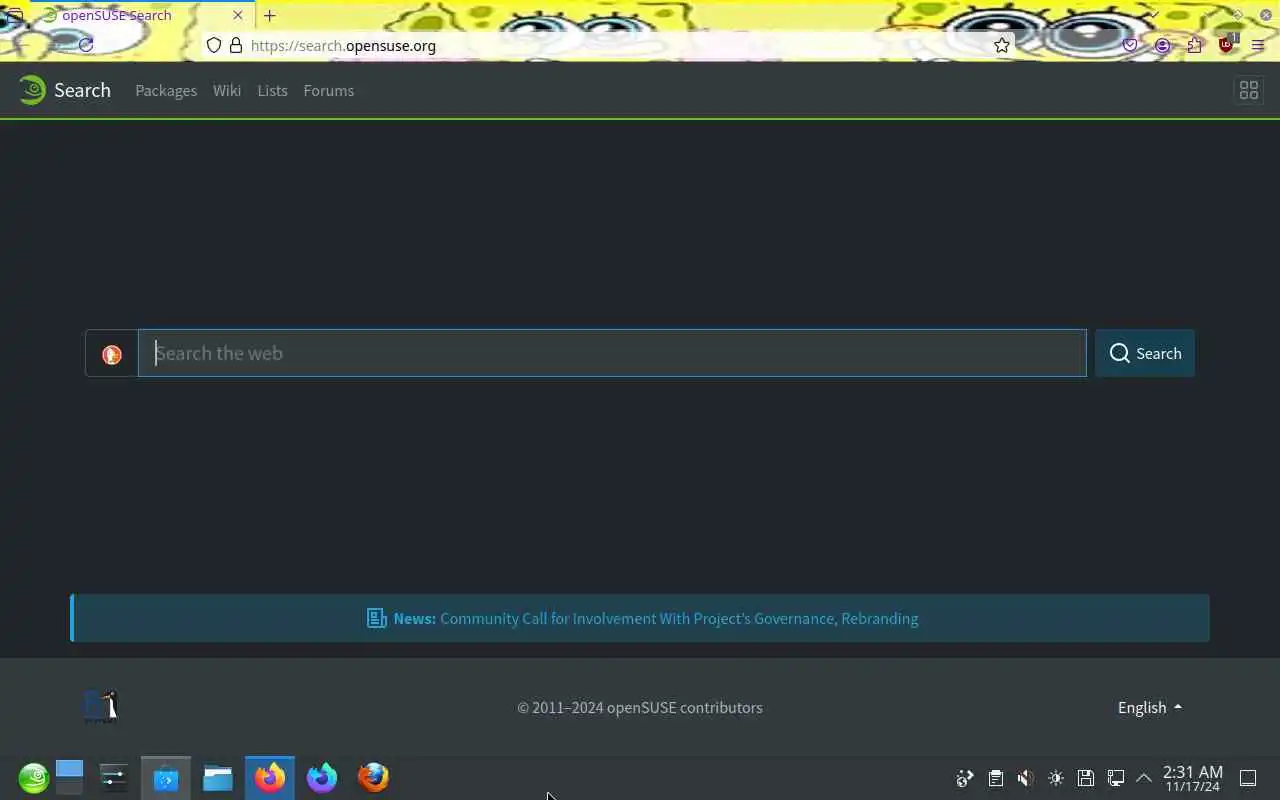Screen dimensions: 1280x800
Task: Open Firefox account icon
Action: [1162, 45]
